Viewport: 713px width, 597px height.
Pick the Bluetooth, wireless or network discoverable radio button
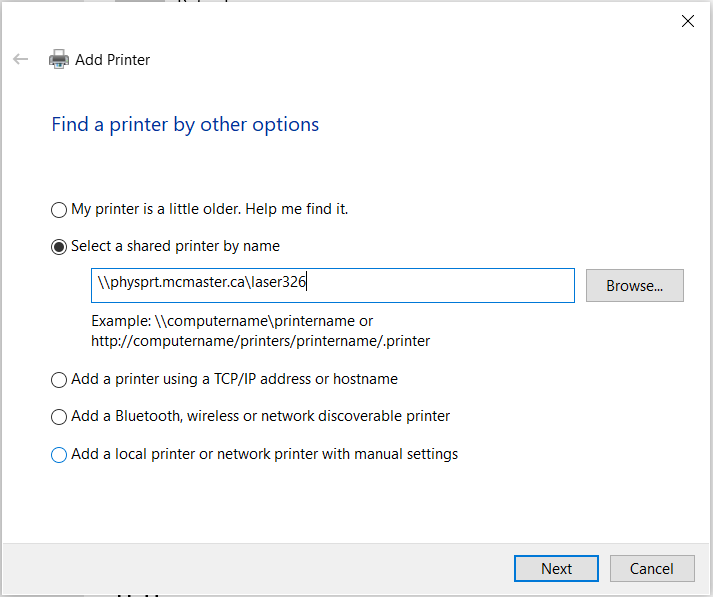tap(59, 417)
